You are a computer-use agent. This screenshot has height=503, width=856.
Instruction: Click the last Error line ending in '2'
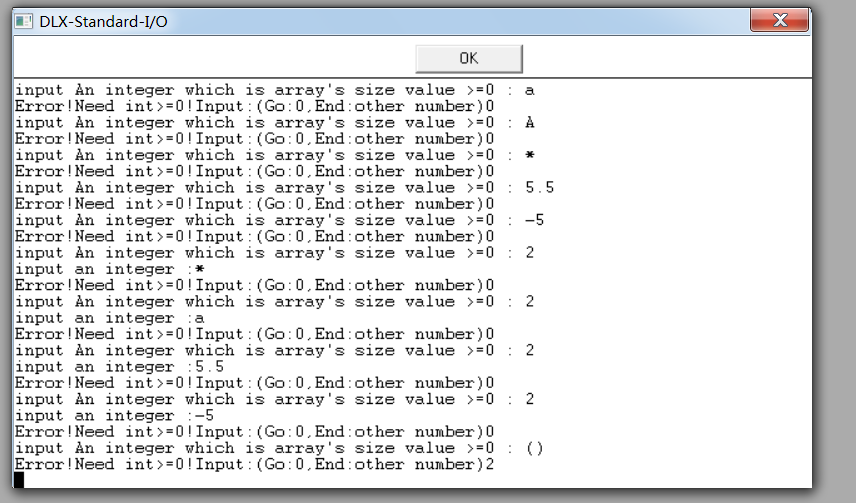coord(254,464)
